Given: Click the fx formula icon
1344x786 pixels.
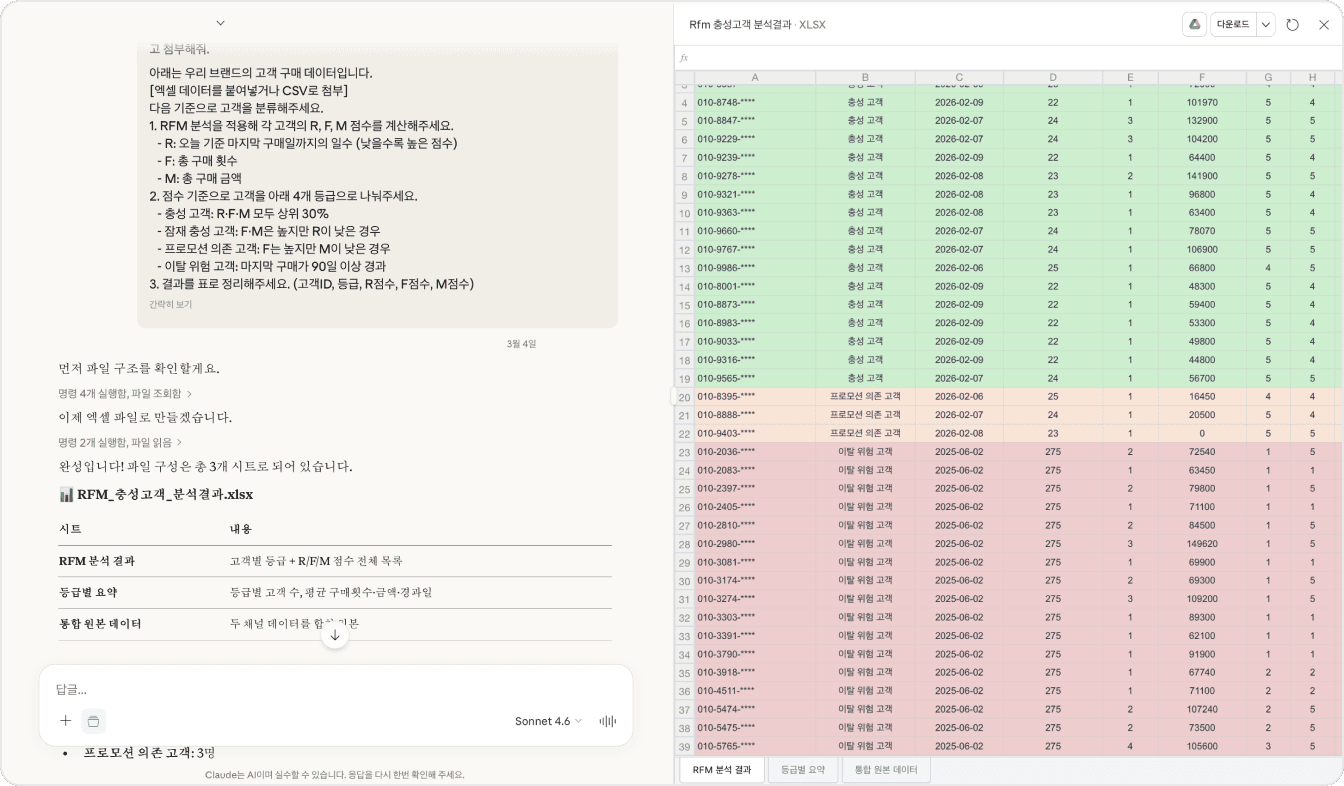Looking at the screenshot, I should [x=685, y=58].
